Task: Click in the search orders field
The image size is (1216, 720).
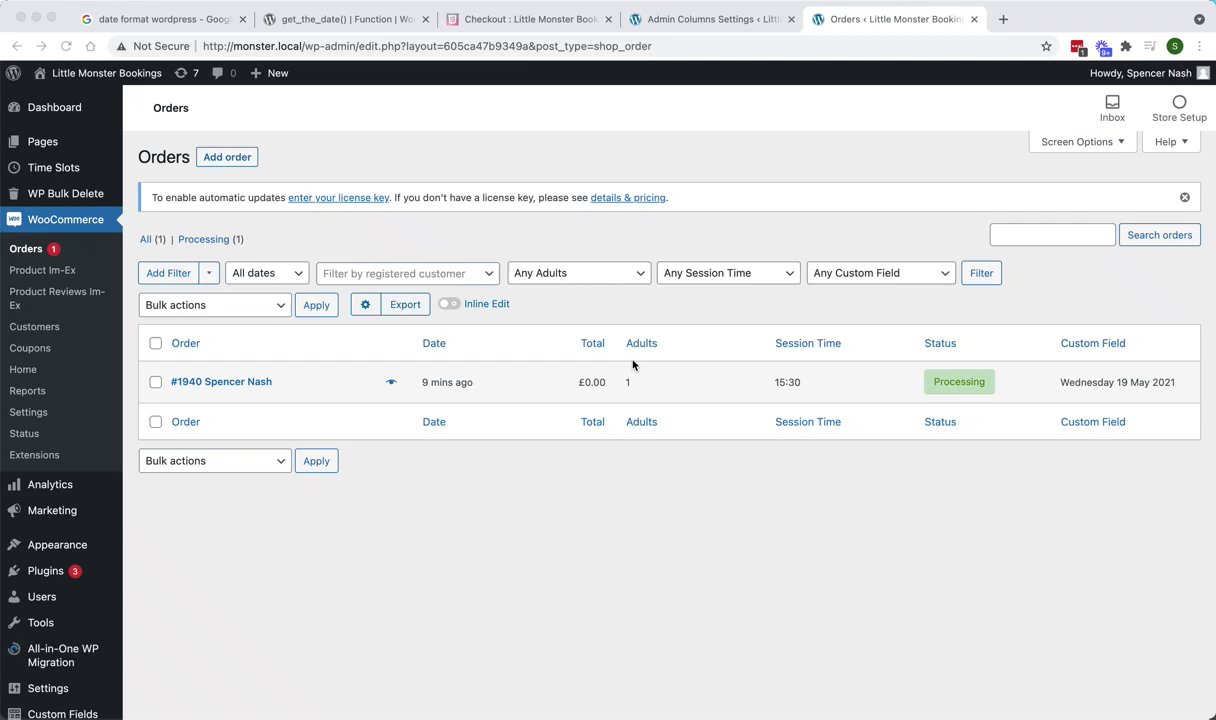Action: pyautogui.click(x=1052, y=235)
